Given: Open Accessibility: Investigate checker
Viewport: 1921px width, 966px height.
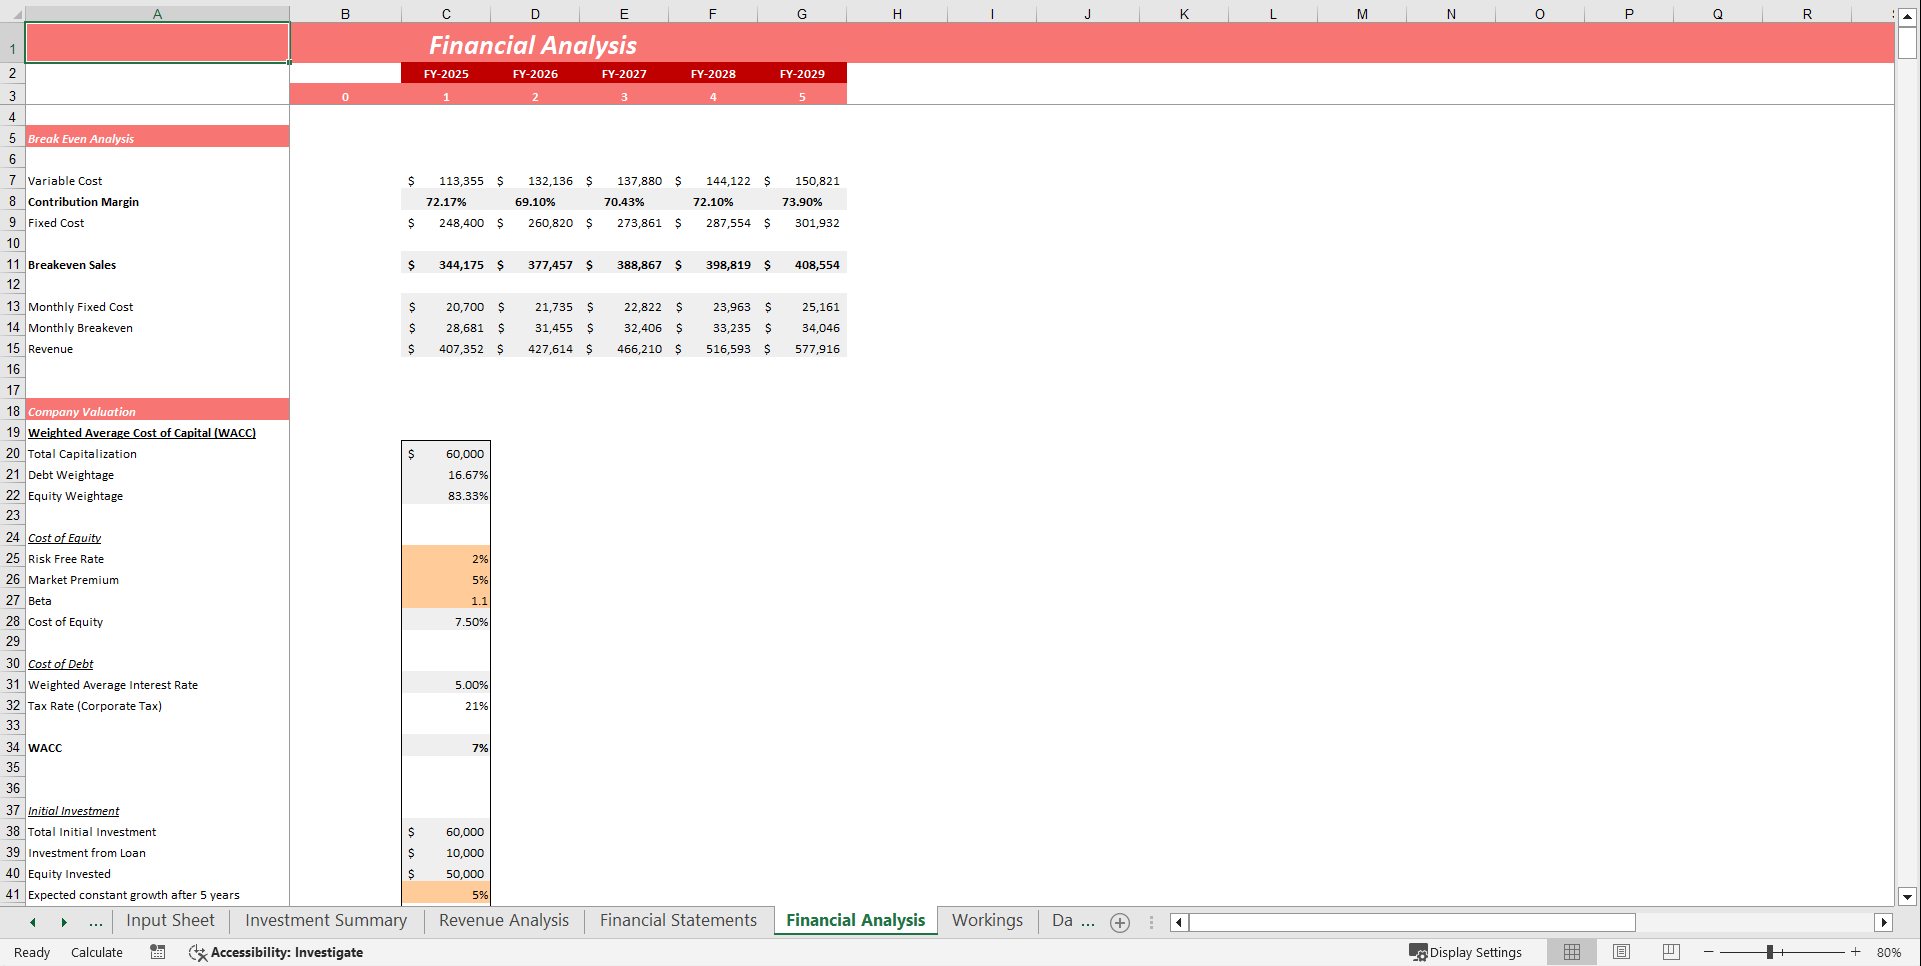Looking at the screenshot, I should (276, 952).
